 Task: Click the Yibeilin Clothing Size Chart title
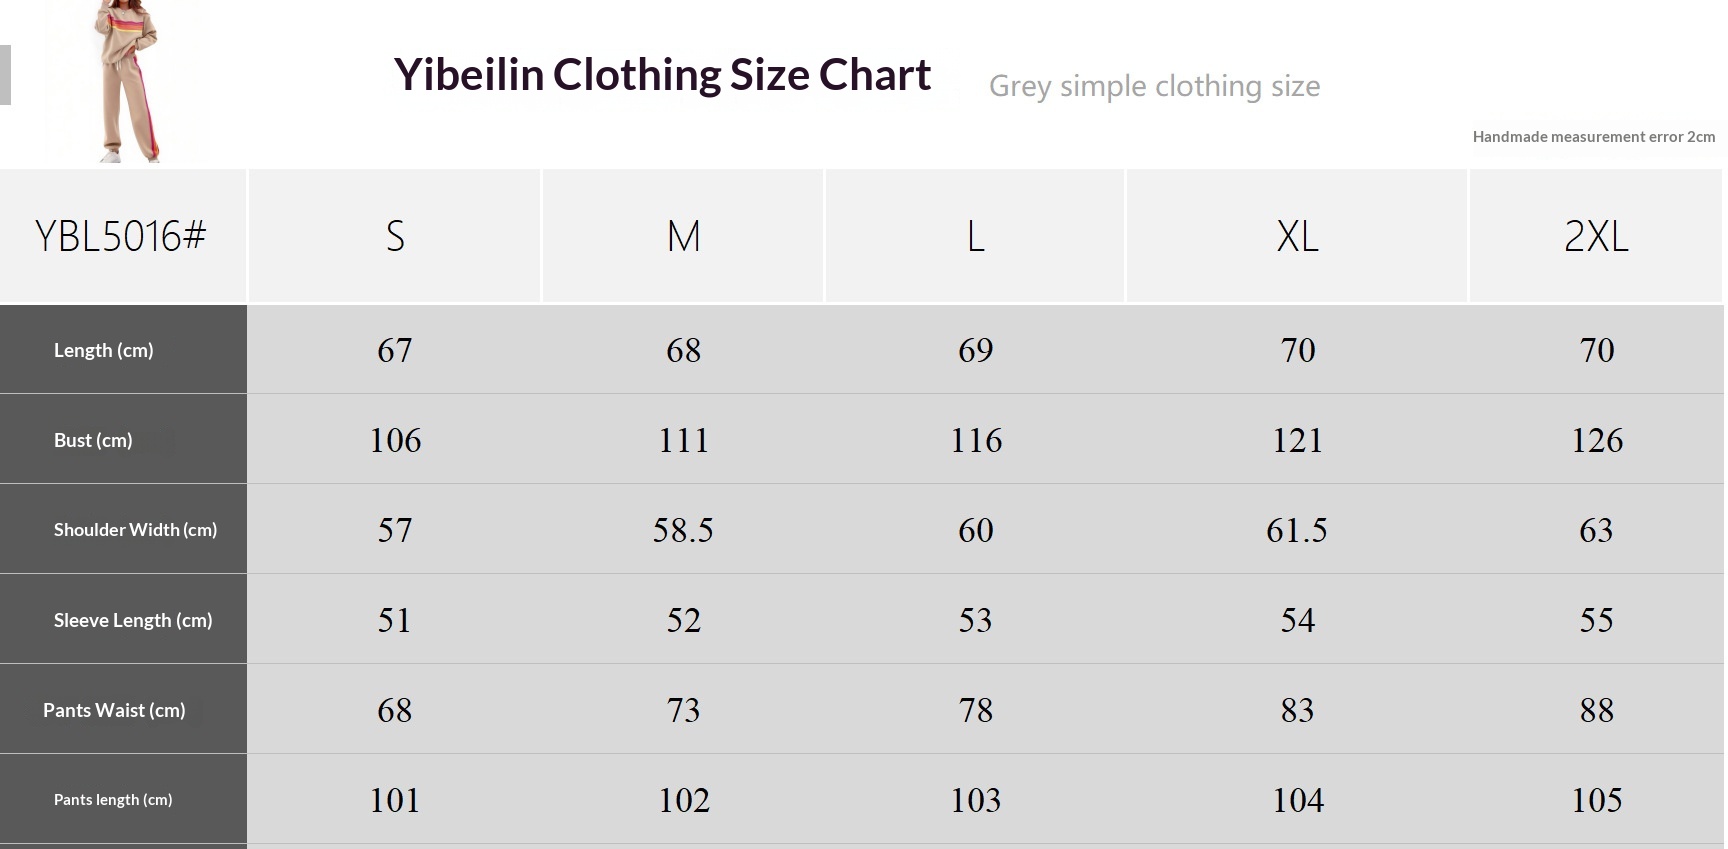point(662,75)
